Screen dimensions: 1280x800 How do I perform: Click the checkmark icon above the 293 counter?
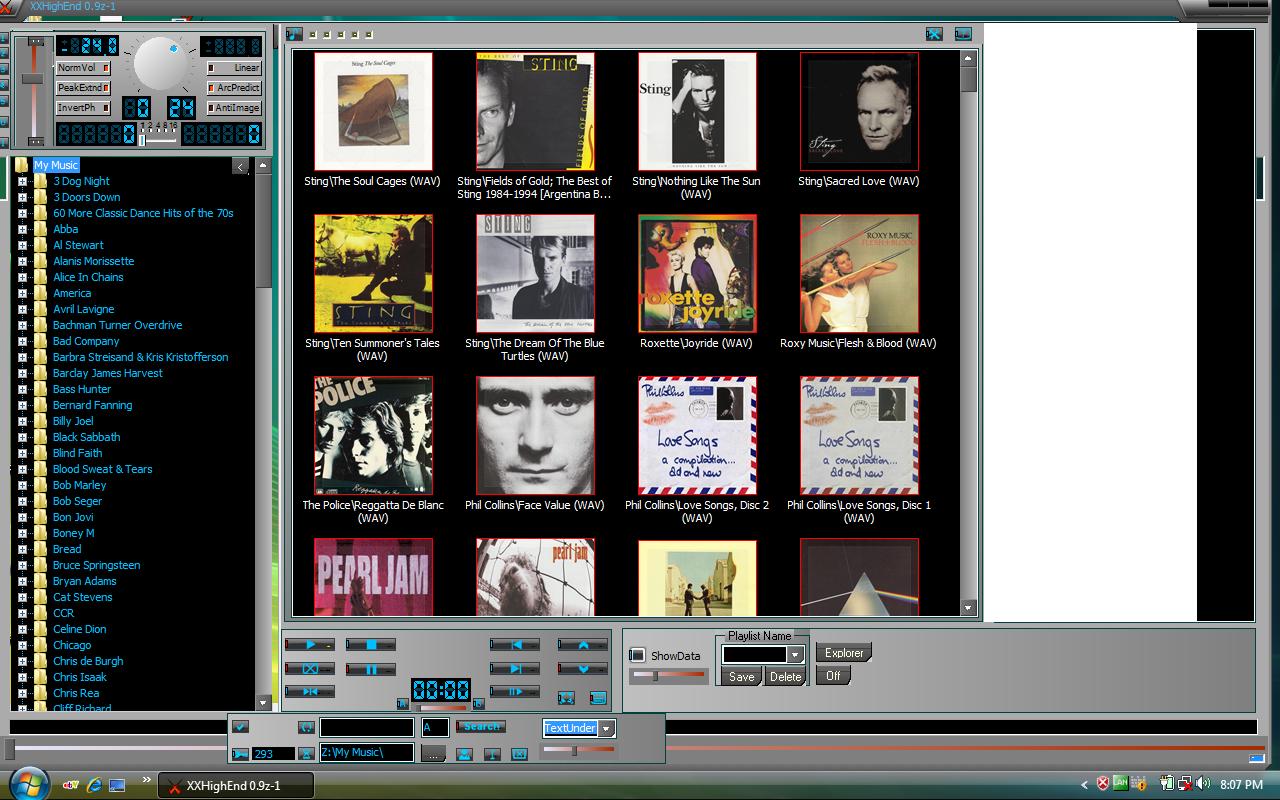[240, 726]
